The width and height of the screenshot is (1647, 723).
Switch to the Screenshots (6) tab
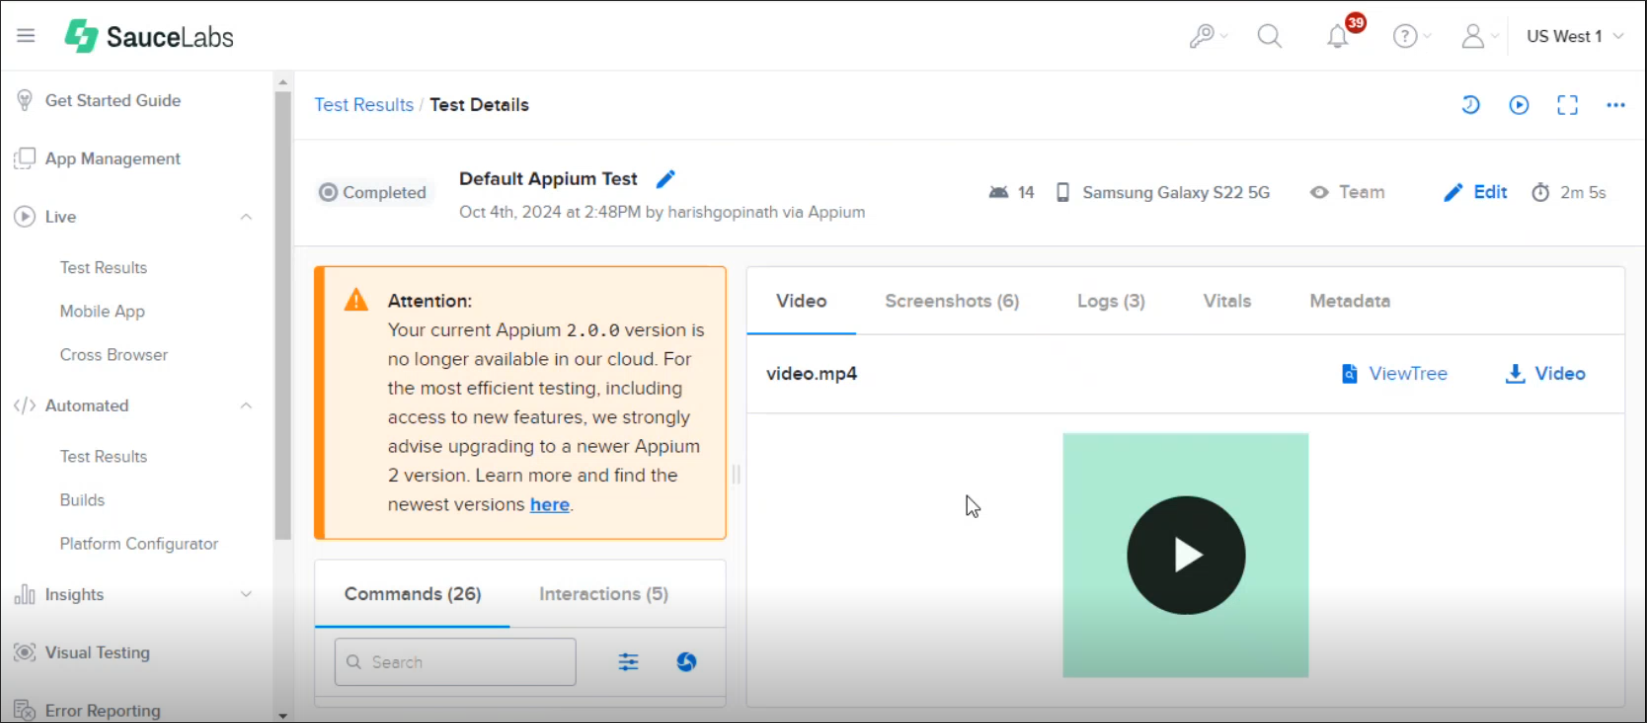(x=952, y=301)
